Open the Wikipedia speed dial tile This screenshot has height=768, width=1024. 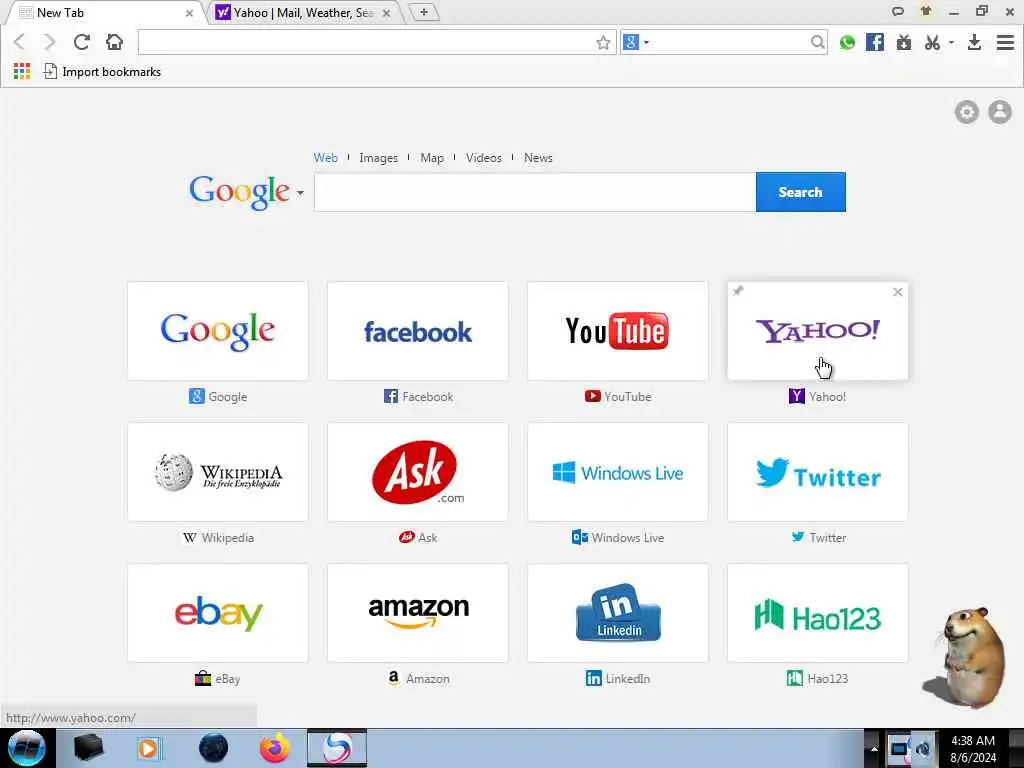[x=217, y=472]
